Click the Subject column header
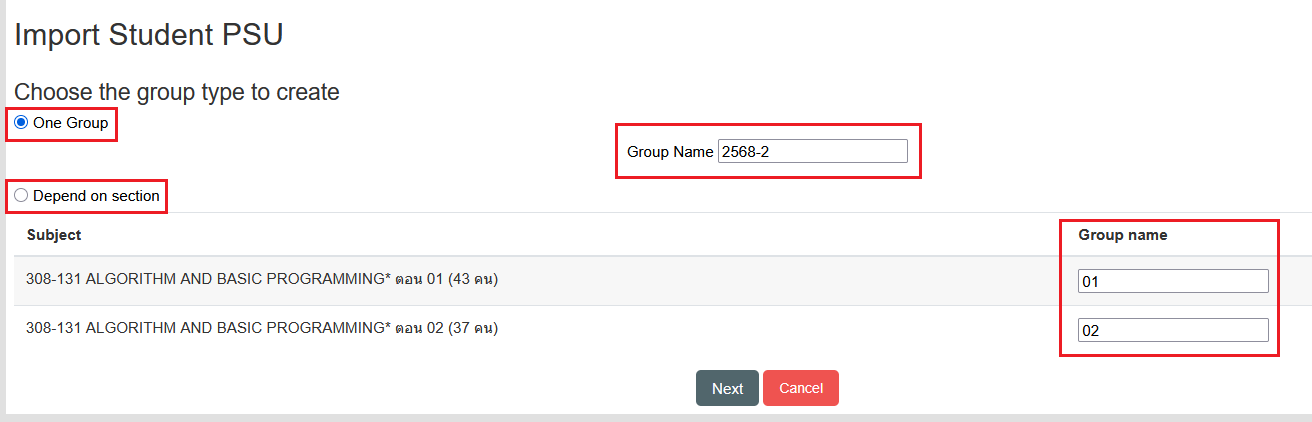 (54, 235)
